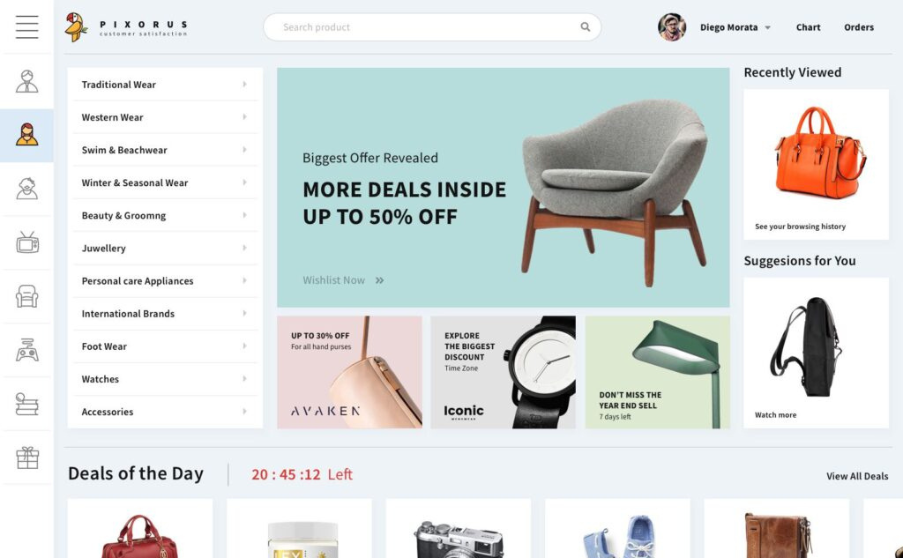
Task: Open the TV electronics sidebar icon
Action: (x=27, y=242)
